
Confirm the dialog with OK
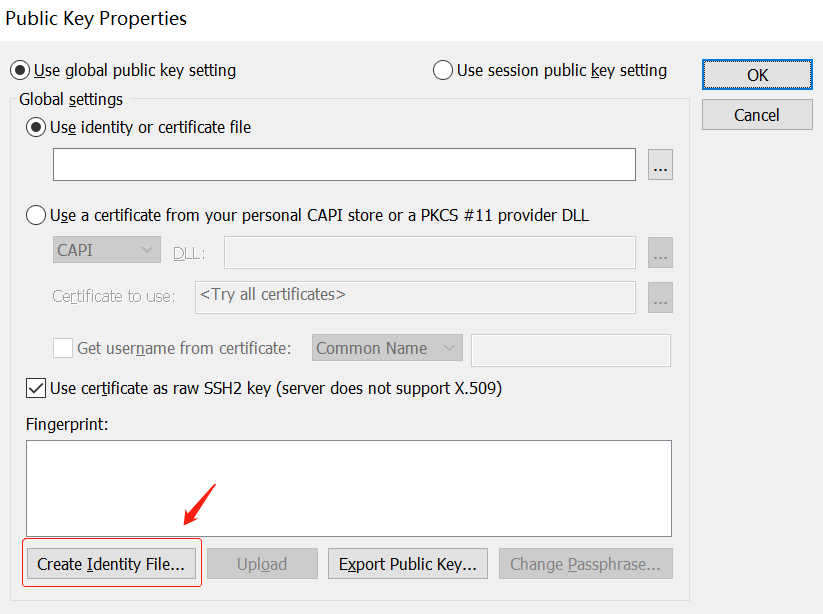757,75
